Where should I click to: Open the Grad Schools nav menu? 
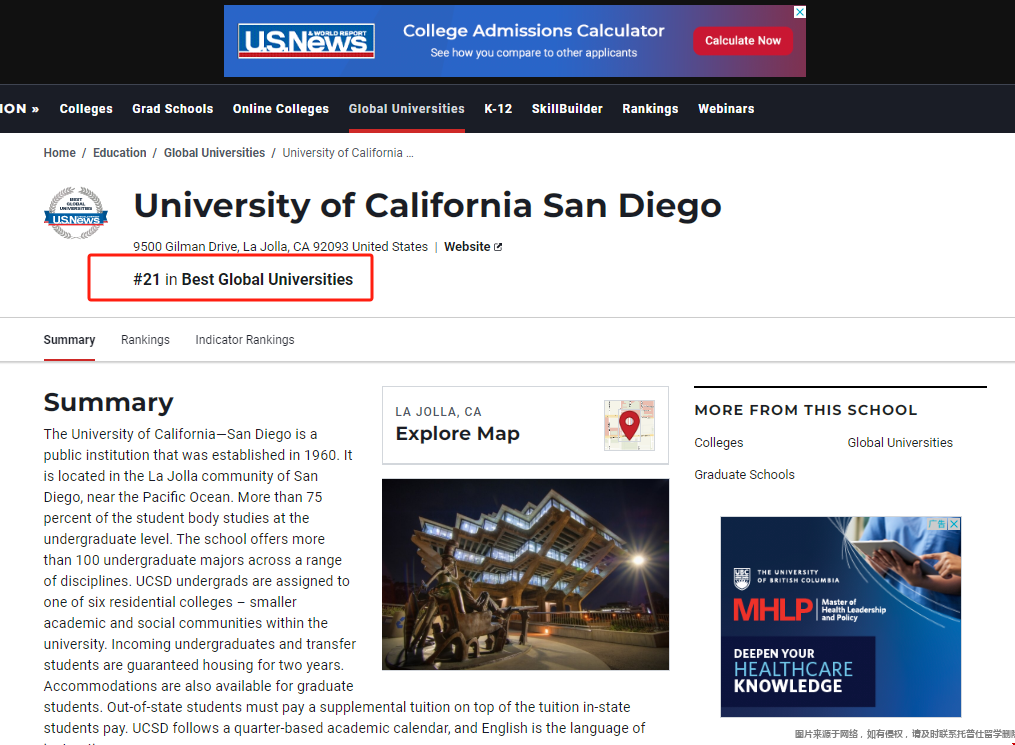[x=173, y=109]
